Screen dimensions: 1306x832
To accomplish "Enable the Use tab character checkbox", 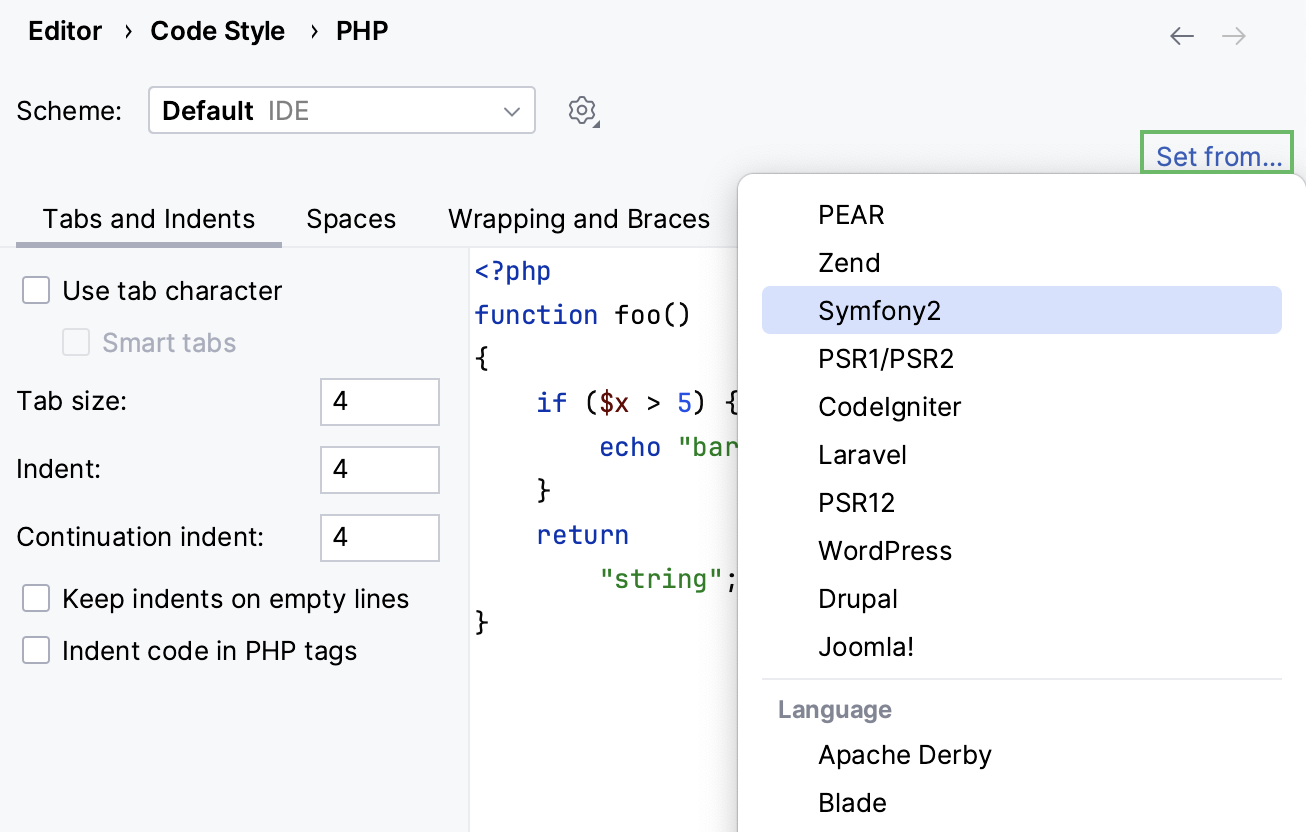I will (x=36, y=290).
